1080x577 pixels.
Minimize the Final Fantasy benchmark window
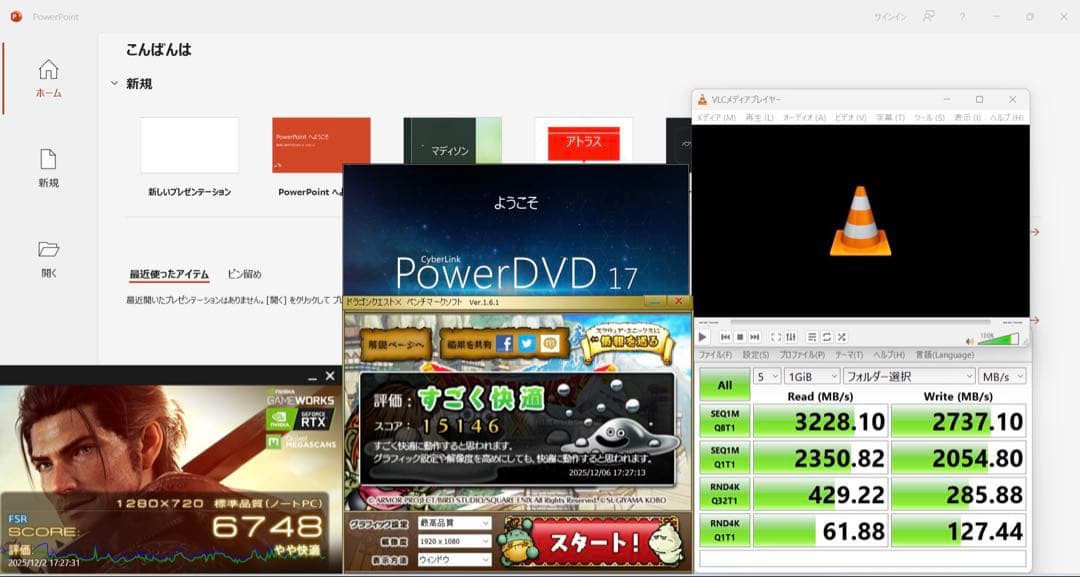coord(312,377)
